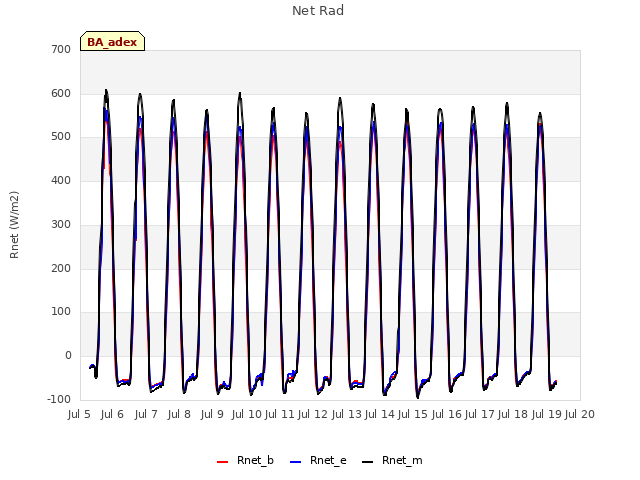The image size is (640, 480).
Task: Click the Jul 15 x-axis label
Action: (x=413, y=414)
